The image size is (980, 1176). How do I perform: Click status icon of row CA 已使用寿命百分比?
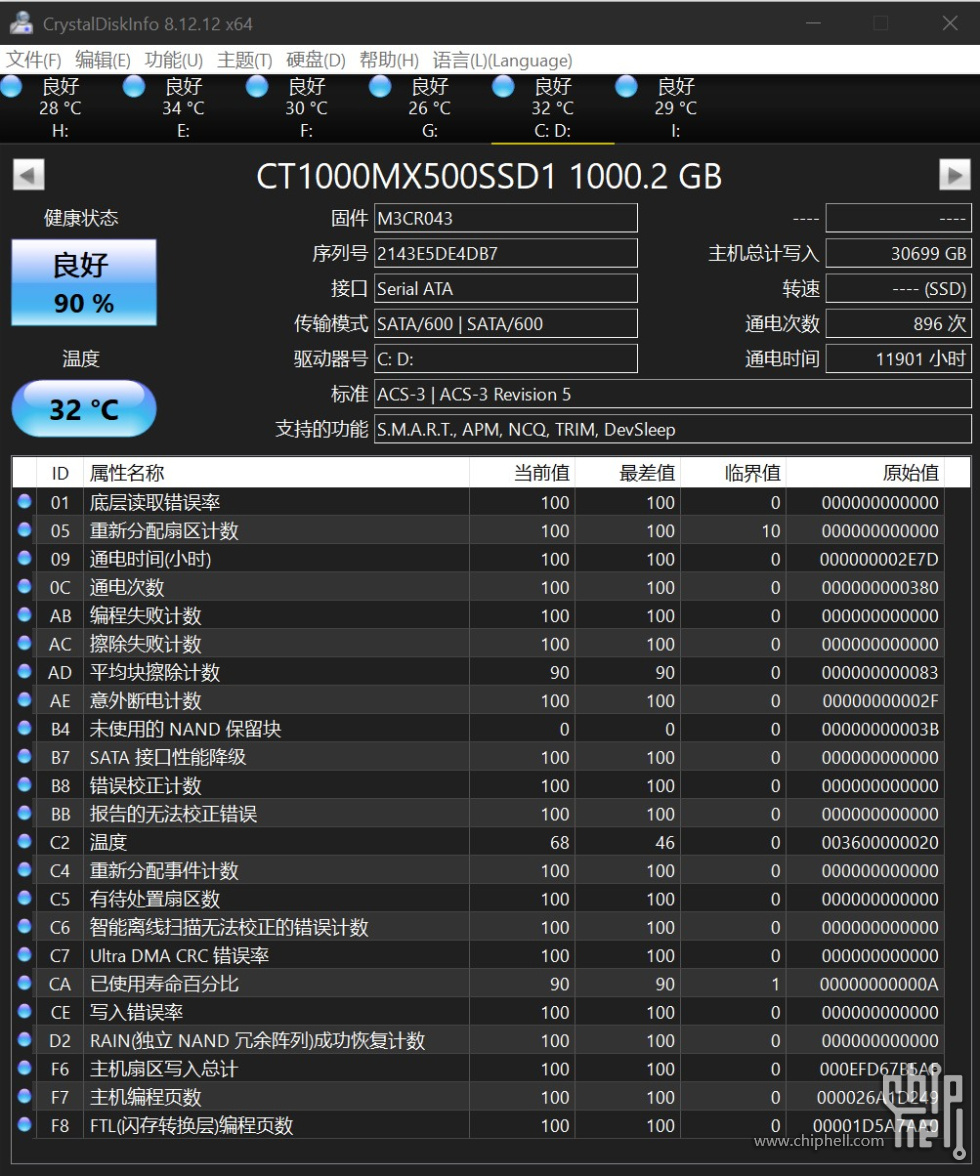pos(25,982)
